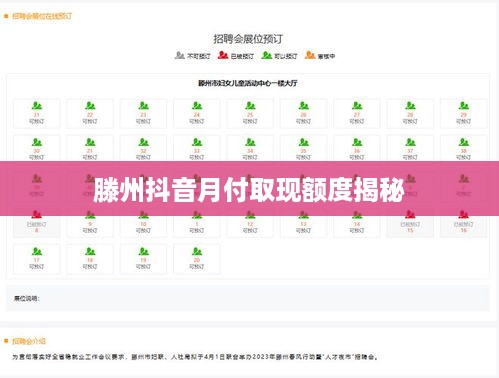Choose booth 19 in the bottom row
The image size is (499, 378).
pos(143,259)
